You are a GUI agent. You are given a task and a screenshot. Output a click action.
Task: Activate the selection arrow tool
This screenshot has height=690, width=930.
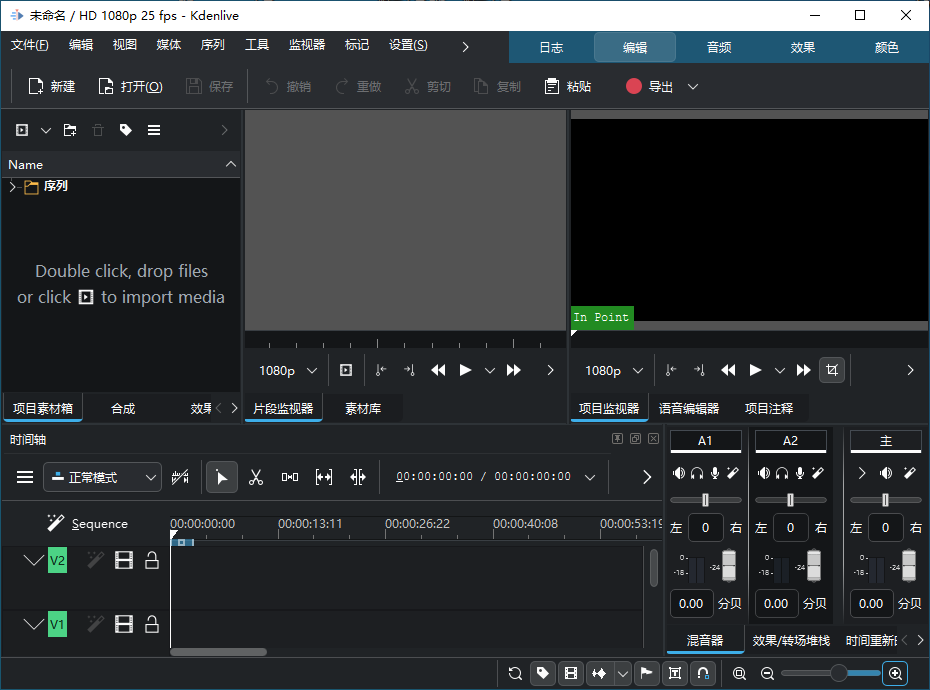[222, 477]
